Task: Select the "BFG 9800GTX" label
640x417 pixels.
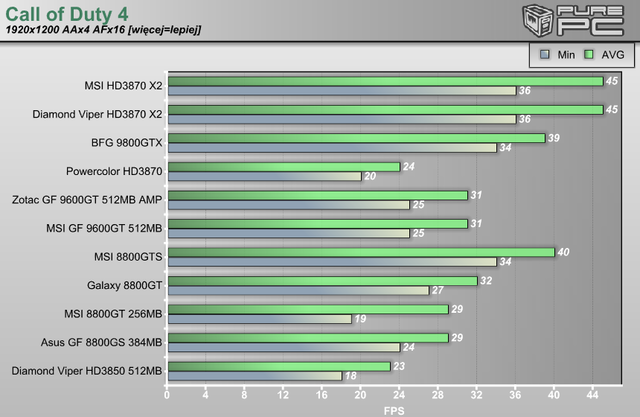Action: (127, 143)
